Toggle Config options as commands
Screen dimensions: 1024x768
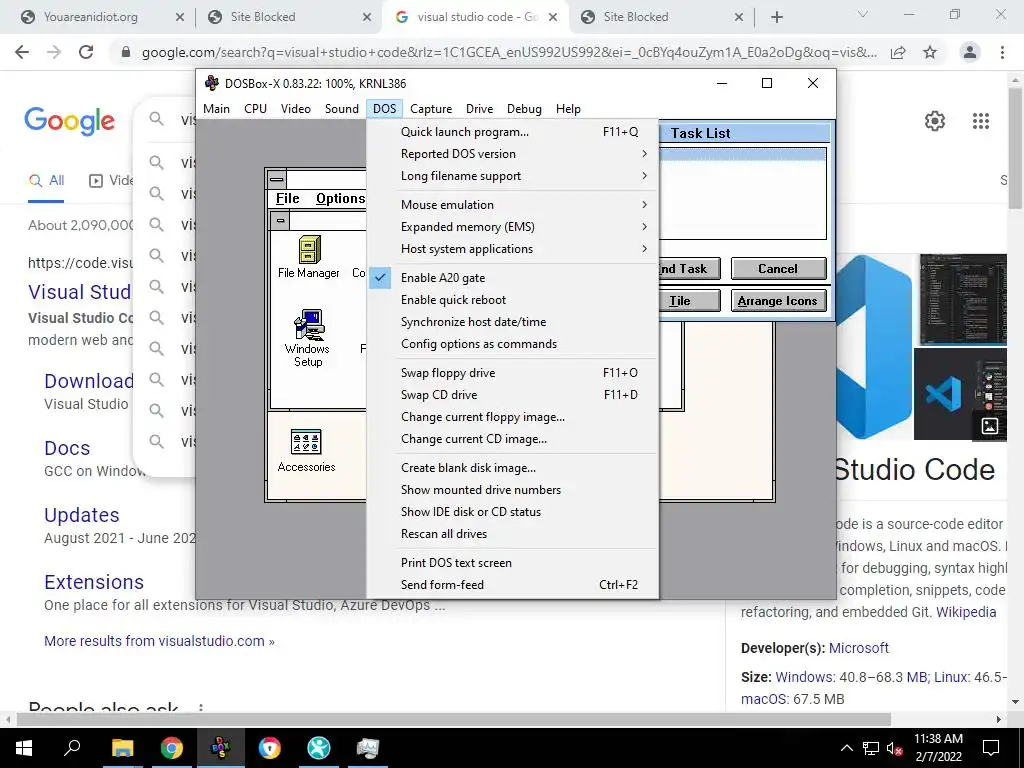[513, 344]
